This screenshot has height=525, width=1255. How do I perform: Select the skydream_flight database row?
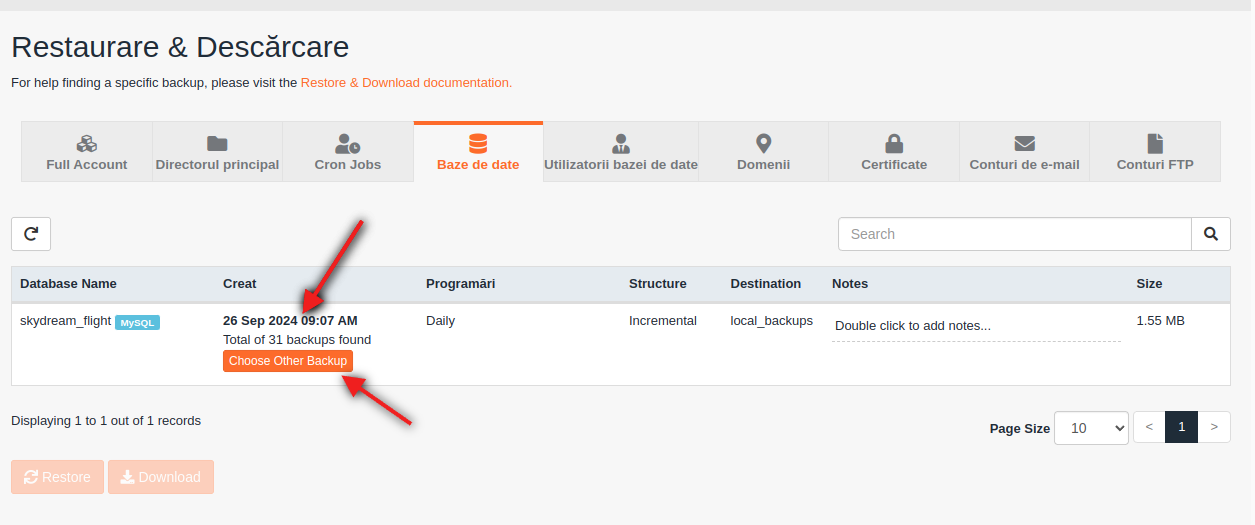[621, 344]
